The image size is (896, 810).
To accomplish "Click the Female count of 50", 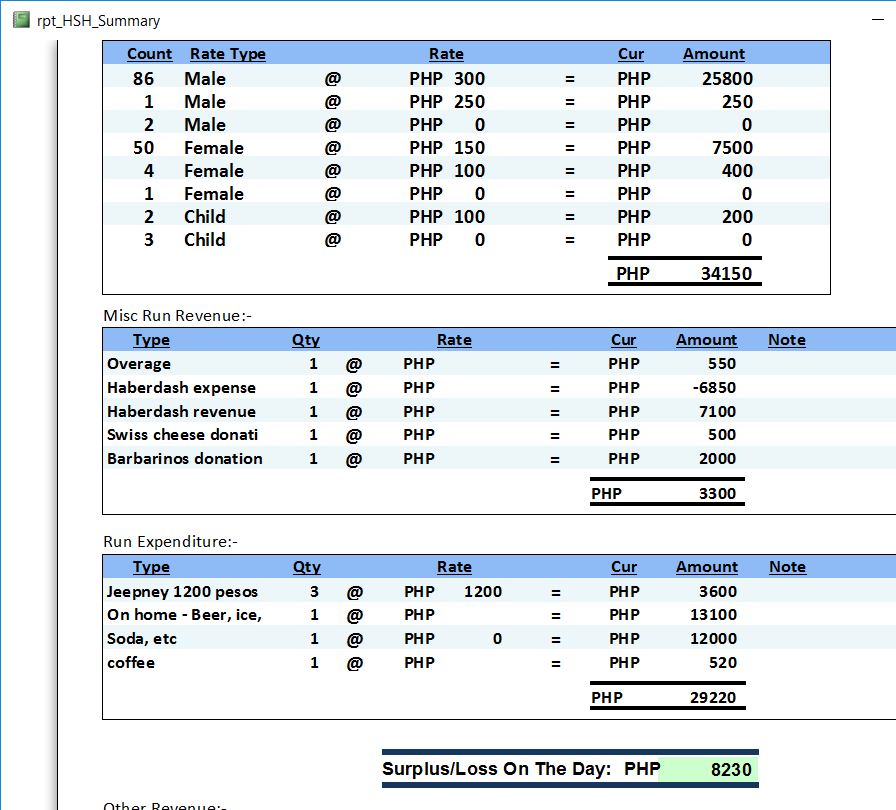I will tap(143, 148).
